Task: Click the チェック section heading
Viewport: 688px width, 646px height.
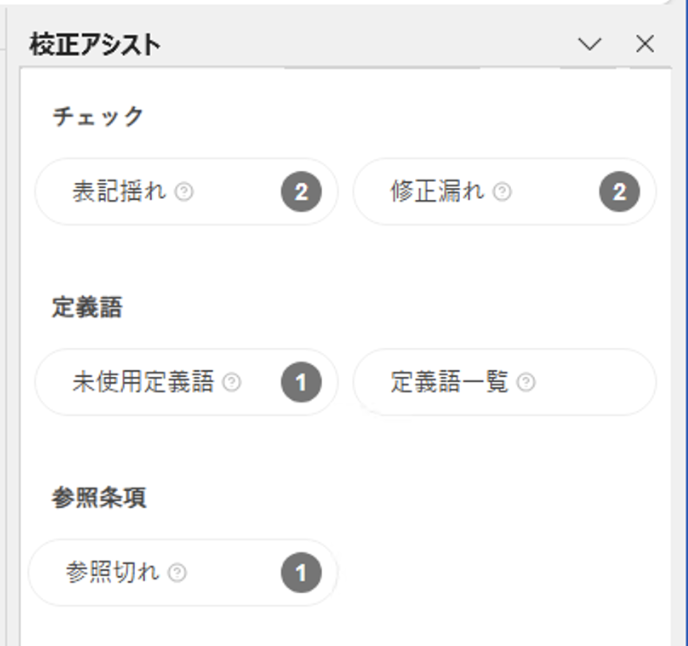Action: 98,117
